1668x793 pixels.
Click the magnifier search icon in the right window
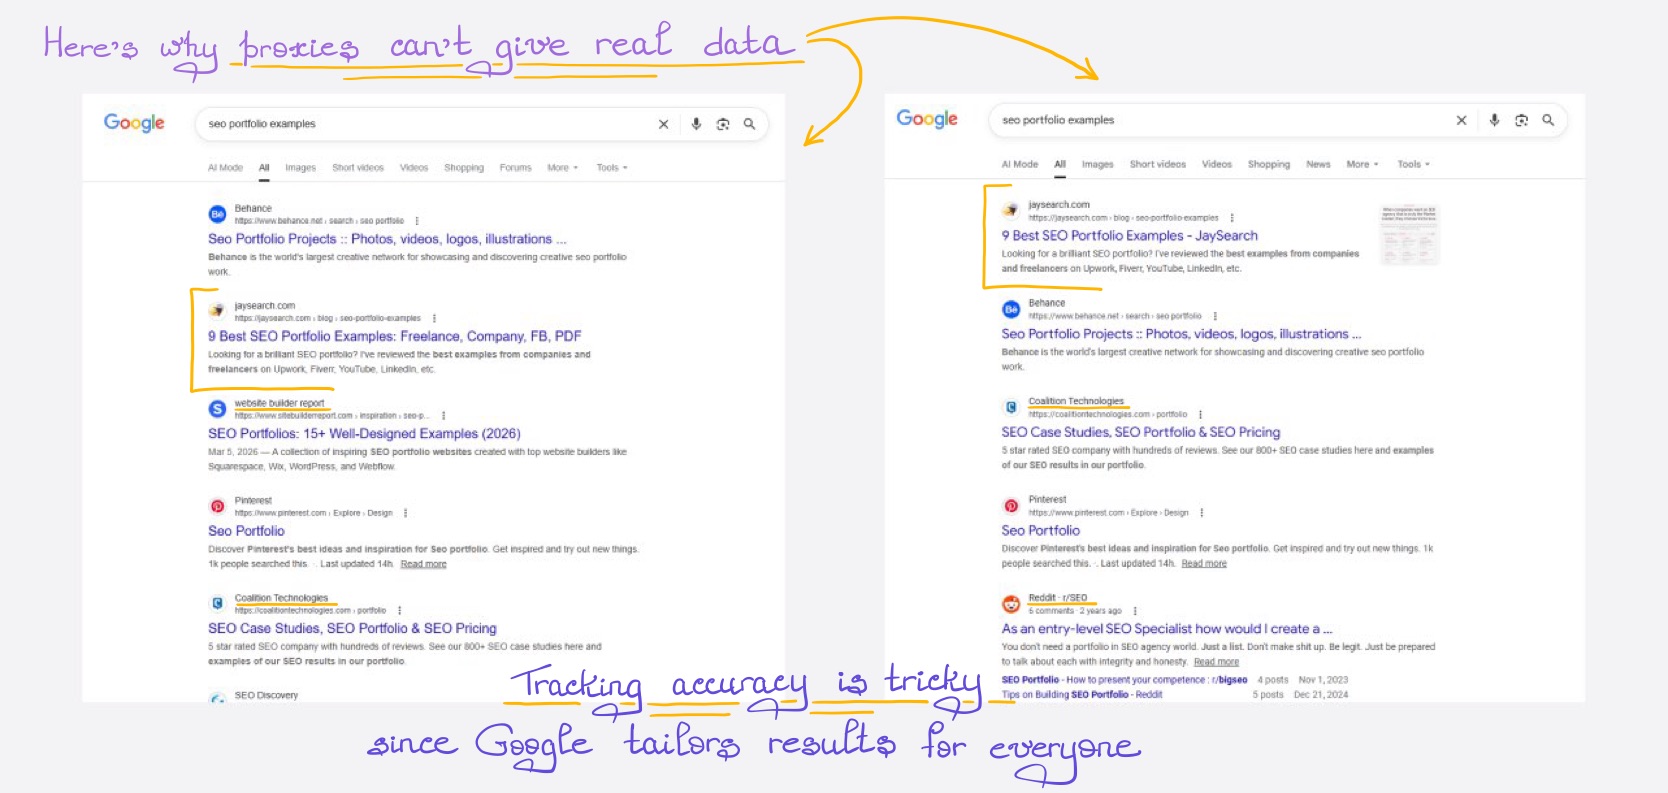(1548, 120)
